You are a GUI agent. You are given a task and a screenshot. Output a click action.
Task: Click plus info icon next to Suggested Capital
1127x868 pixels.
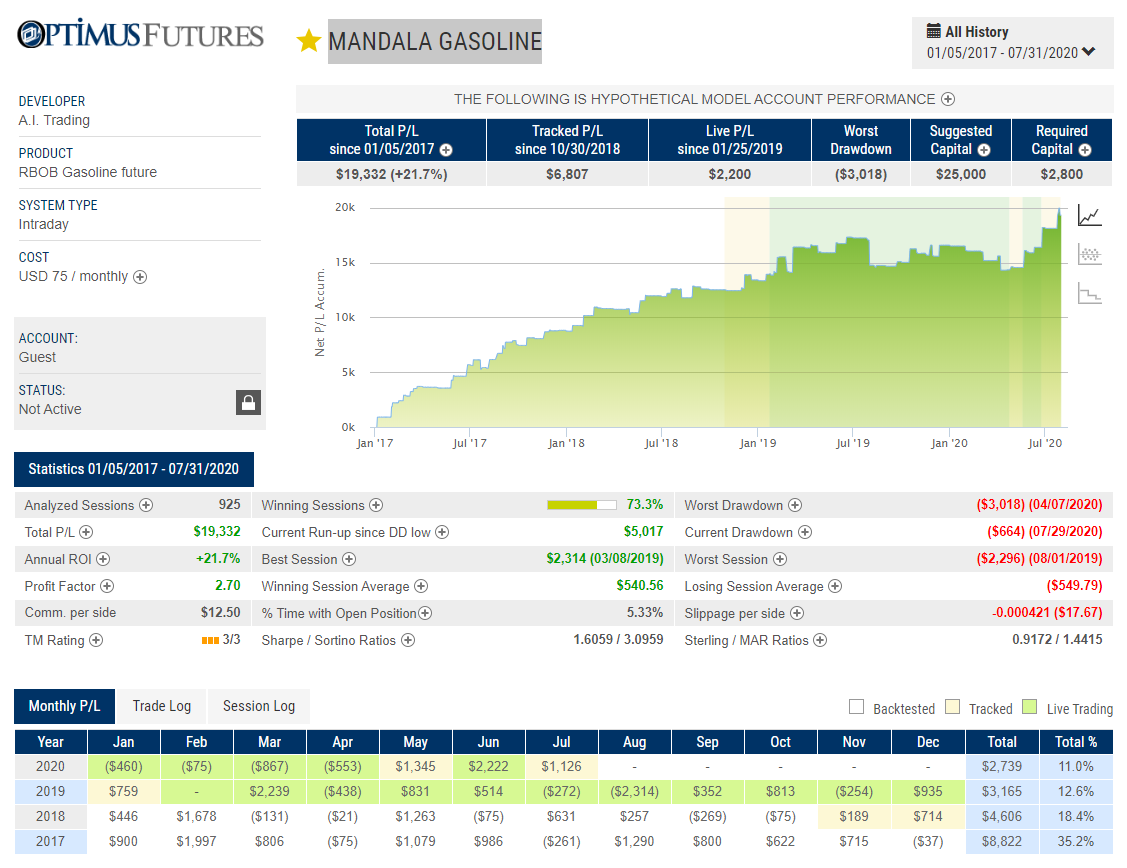tap(984, 150)
